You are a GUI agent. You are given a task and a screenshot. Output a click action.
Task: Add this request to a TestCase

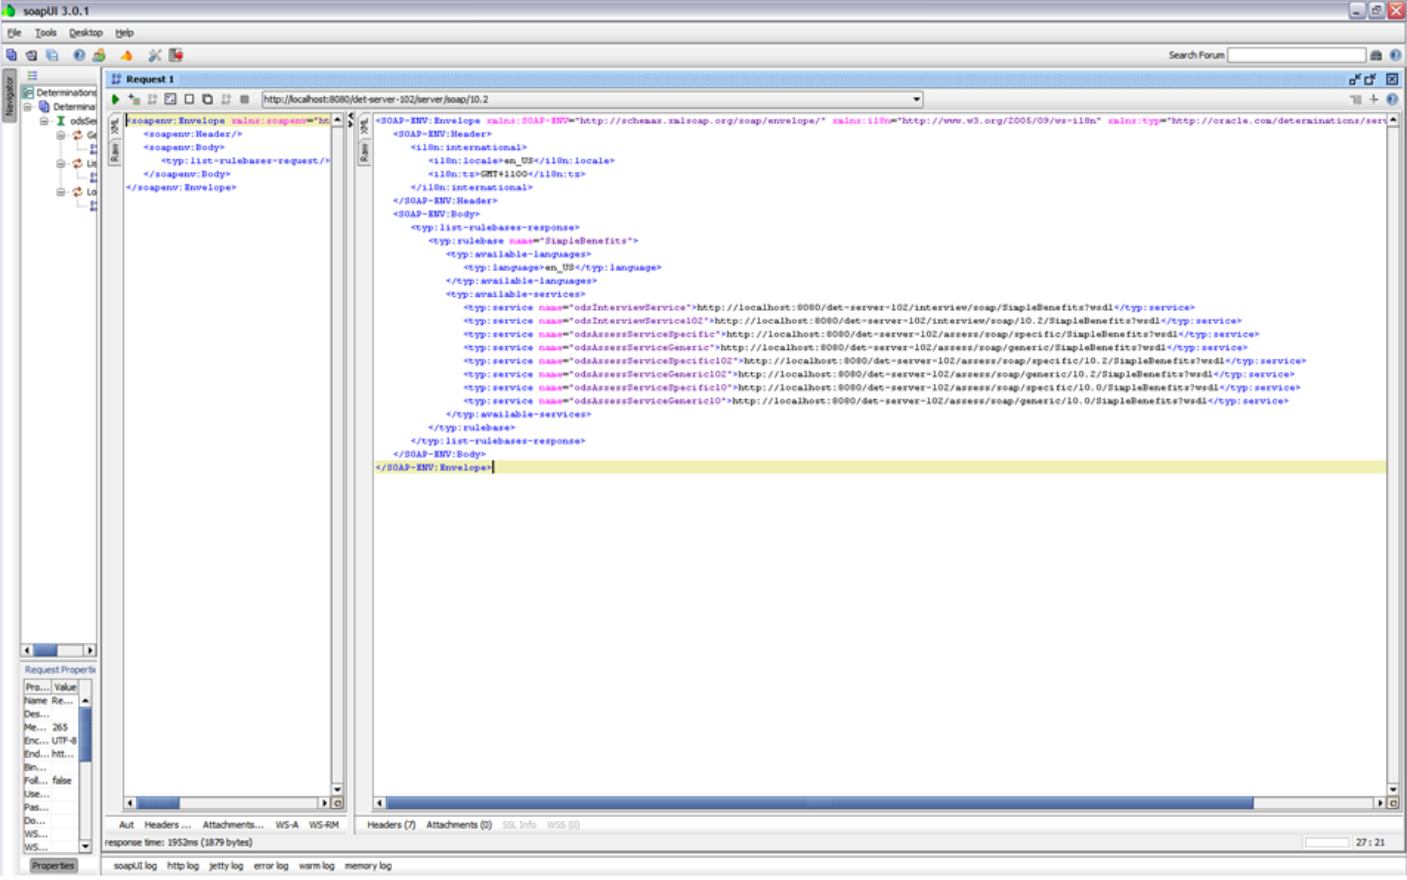134,100
